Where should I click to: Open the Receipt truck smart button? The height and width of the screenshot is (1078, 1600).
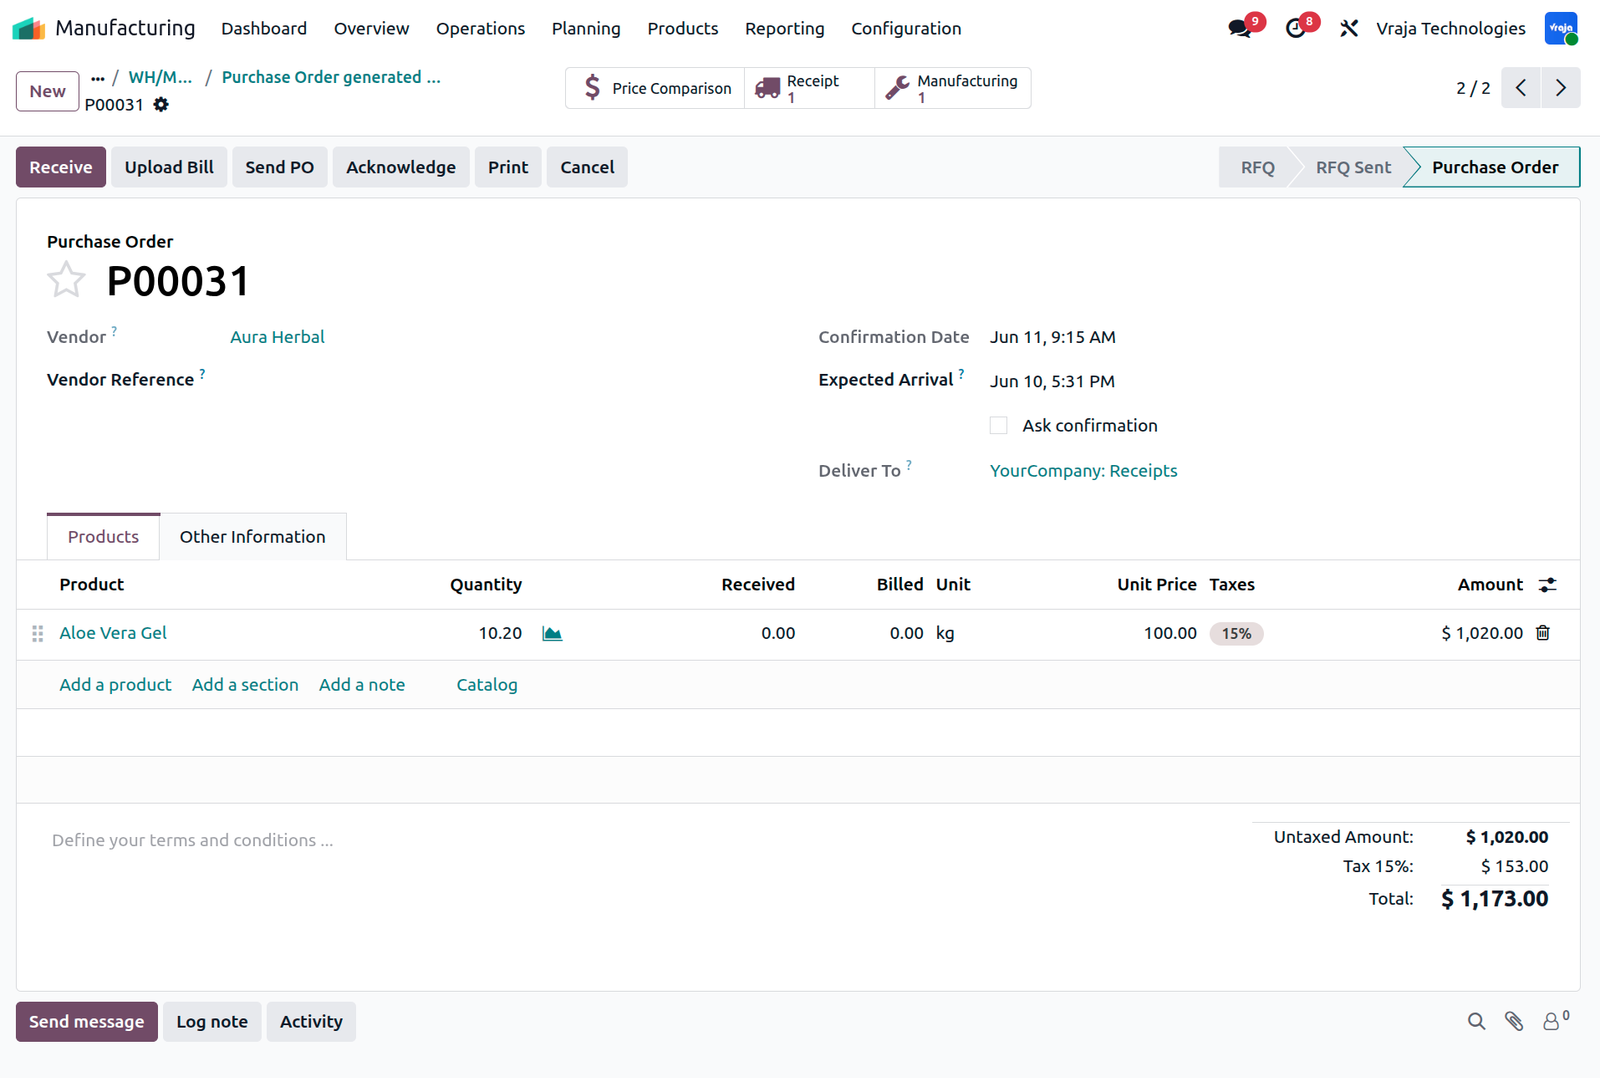pos(809,88)
